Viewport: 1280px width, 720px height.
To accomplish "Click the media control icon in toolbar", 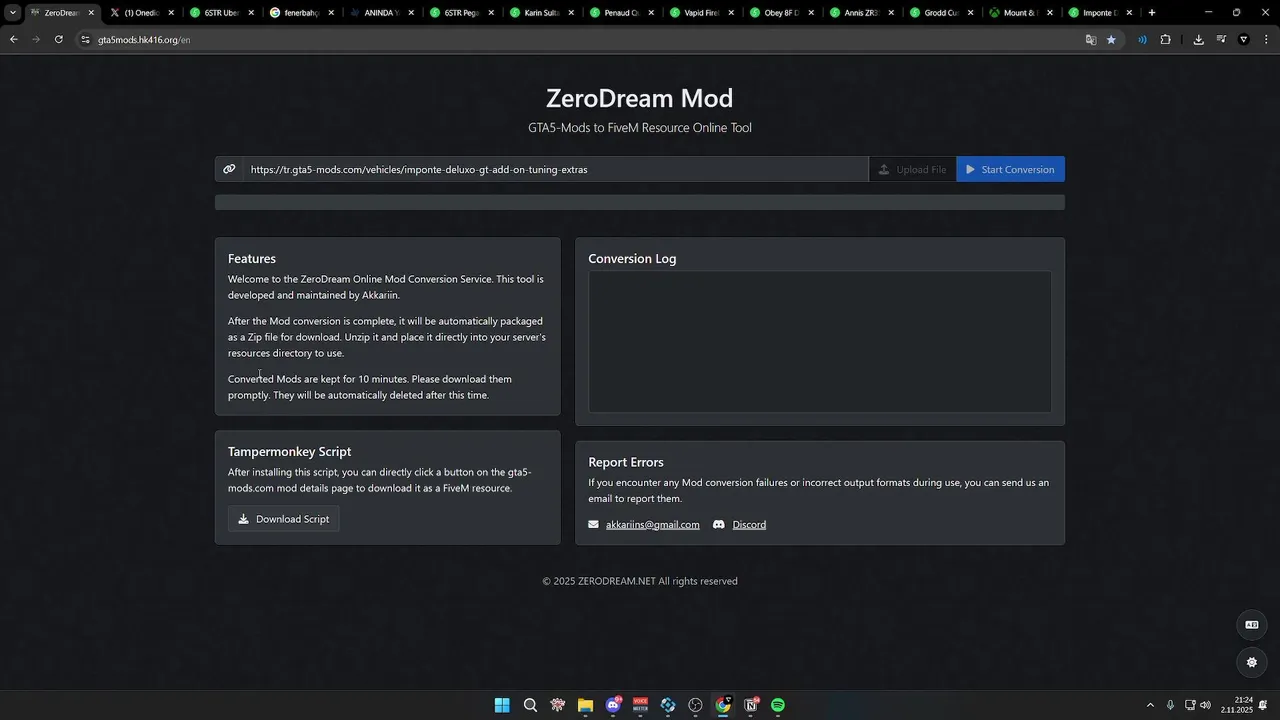I will (x=1221, y=40).
